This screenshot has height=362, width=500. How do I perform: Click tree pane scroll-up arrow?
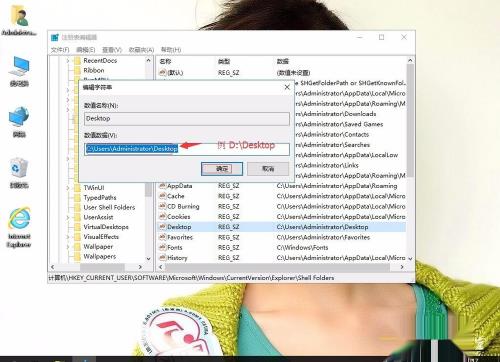click(x=149, y=60)
